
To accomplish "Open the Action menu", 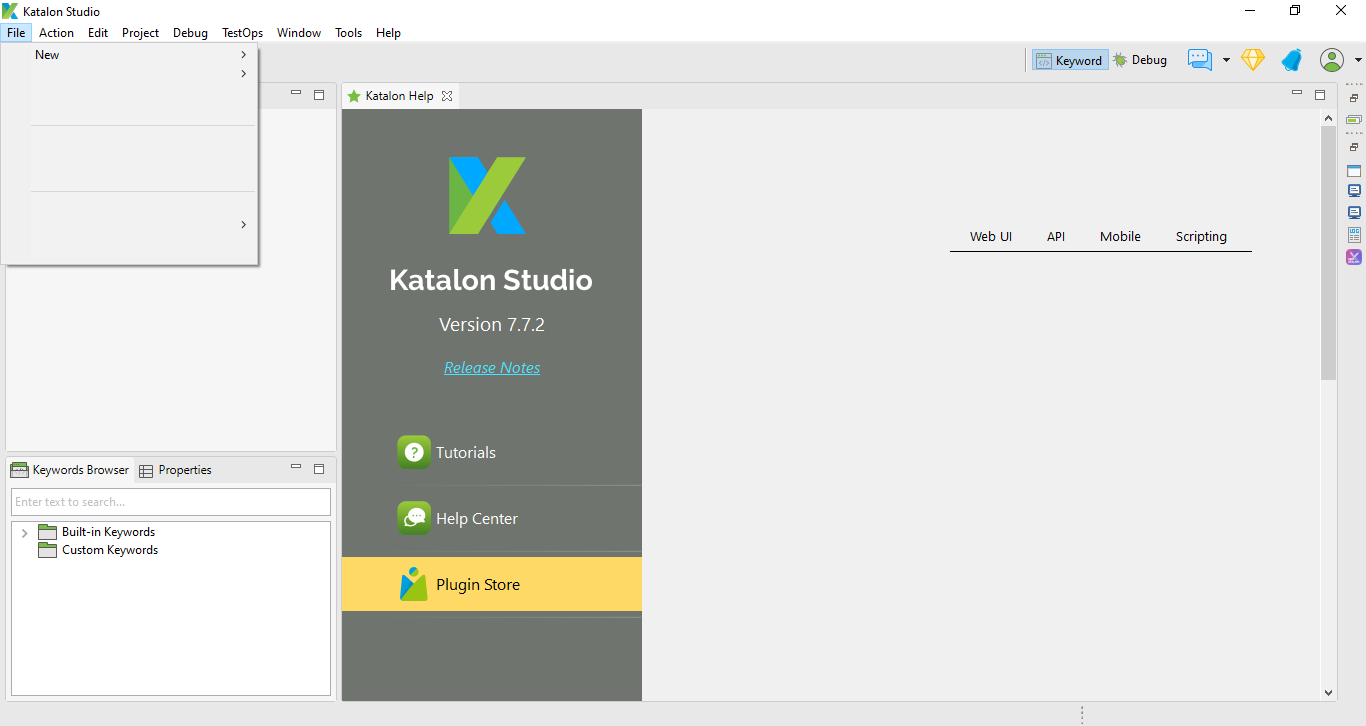I will click(x=56, y=33).
